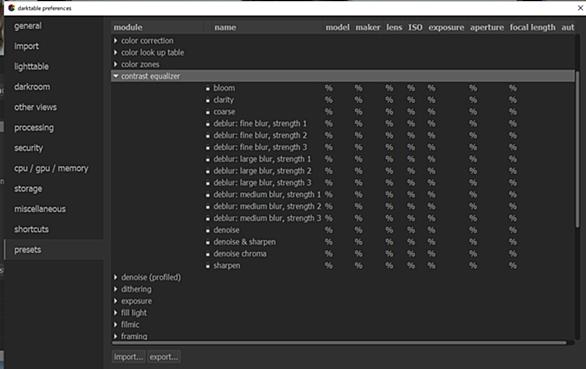Click the import... button
Screen dimensions: 586x369
[x=129, y=357]
